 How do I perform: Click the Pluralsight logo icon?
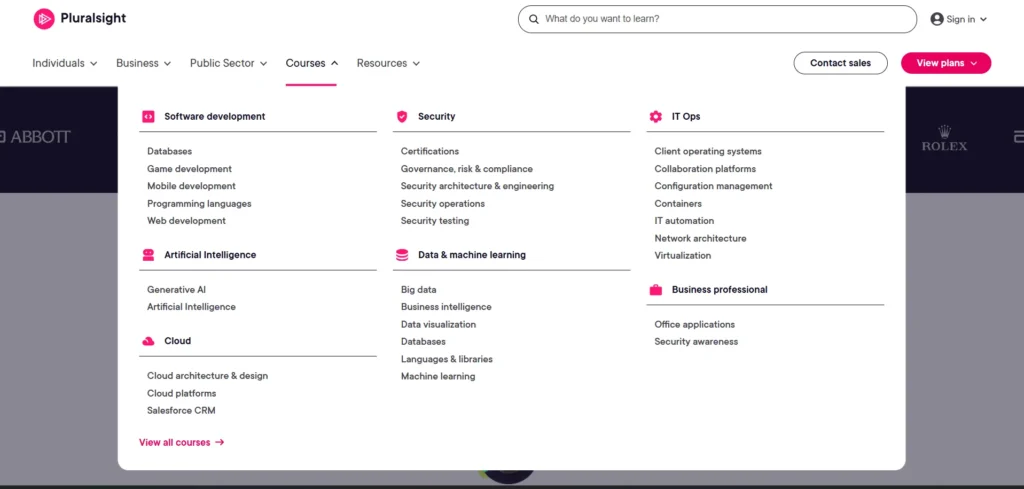[x=43, y=19]
